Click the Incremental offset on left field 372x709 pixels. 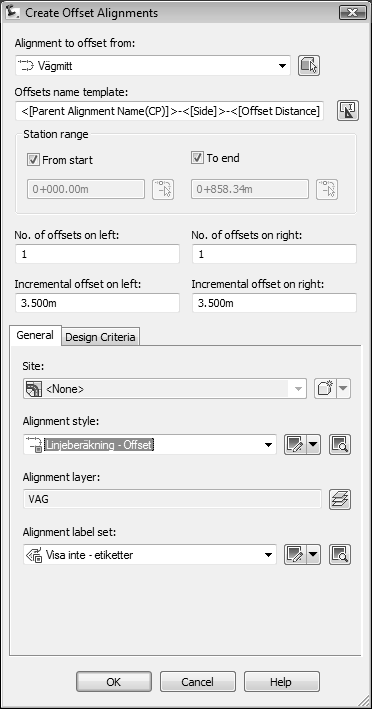(x=97, y=303)
